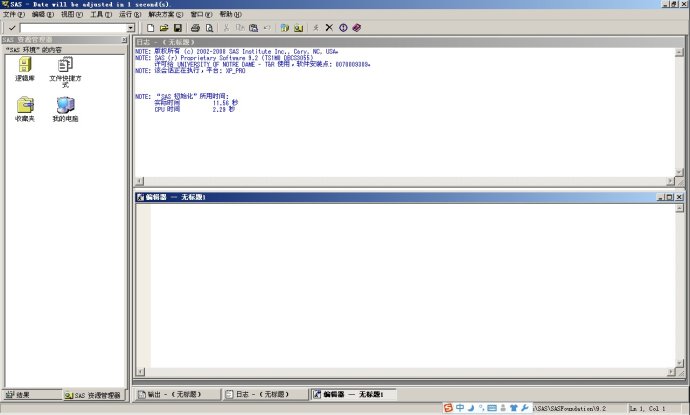Toggle the IME punctuation mode icon
This screenshot has width=690, height=415.
pyautogui.click(x=481, y=408)
